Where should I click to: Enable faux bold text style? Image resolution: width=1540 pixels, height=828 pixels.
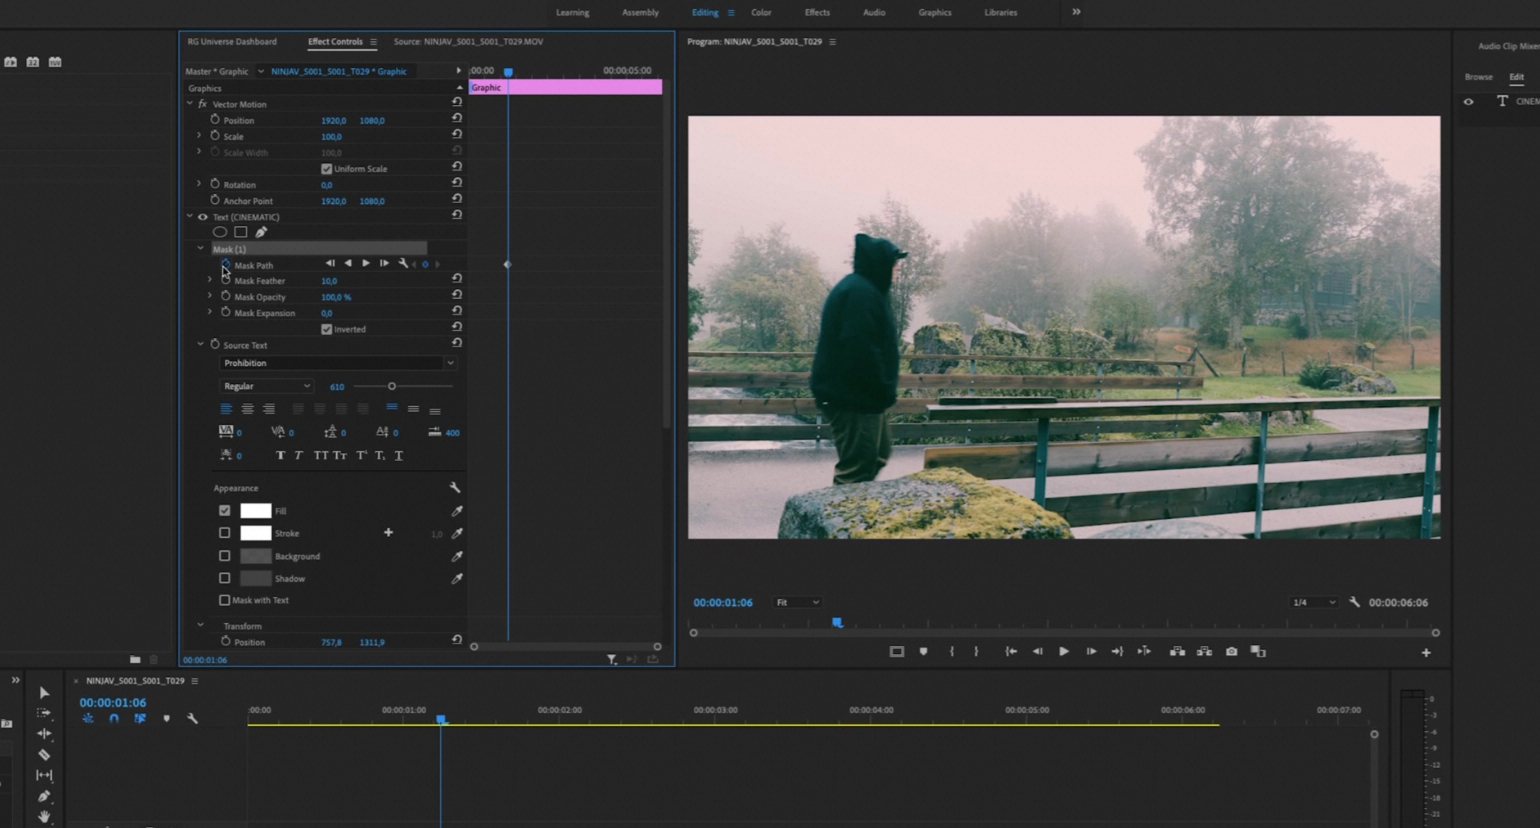click(x=280, y=456)
